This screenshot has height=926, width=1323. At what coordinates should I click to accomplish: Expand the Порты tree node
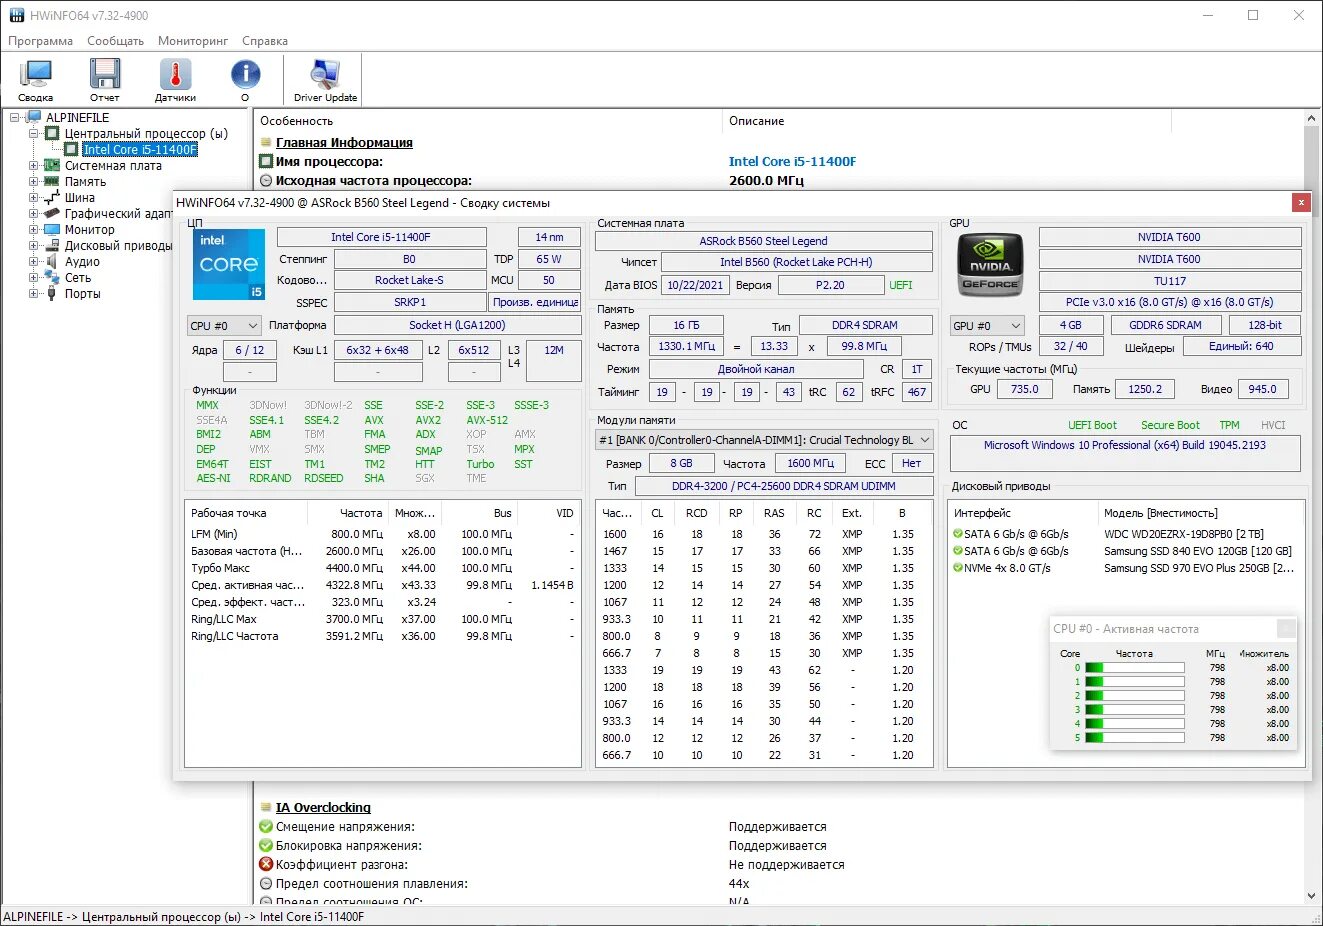tap(33, 294)
